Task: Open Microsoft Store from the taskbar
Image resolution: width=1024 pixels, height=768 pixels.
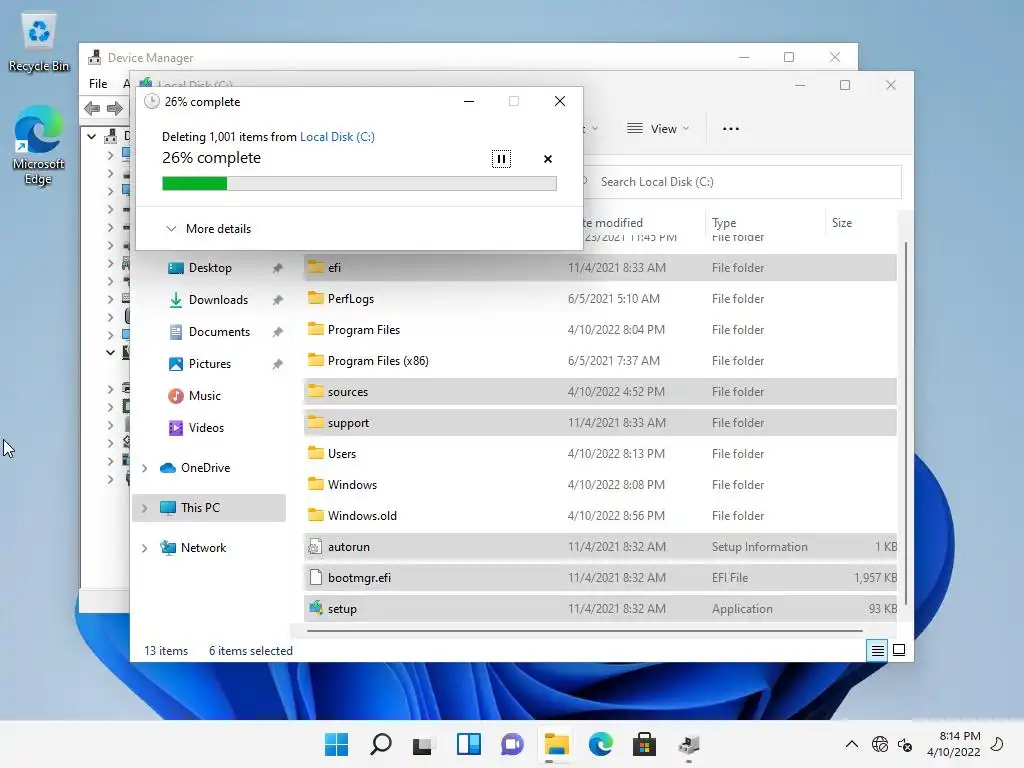Action: pyautogui.click(x=644, y=744)
